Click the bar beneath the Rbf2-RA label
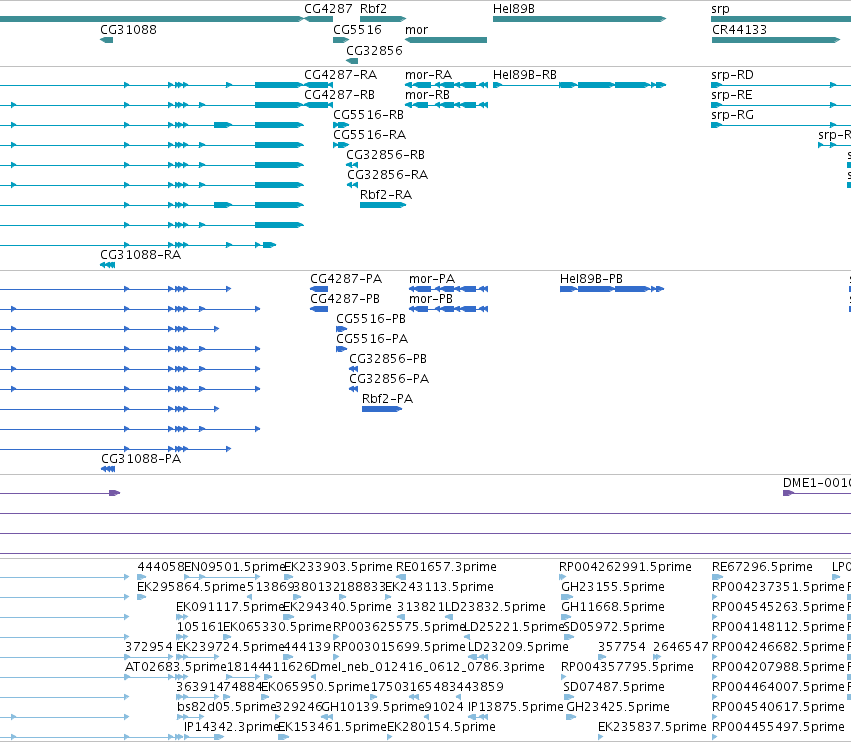Image resolution: width=851 pixels, height=742 pixels. coord(383,205)
